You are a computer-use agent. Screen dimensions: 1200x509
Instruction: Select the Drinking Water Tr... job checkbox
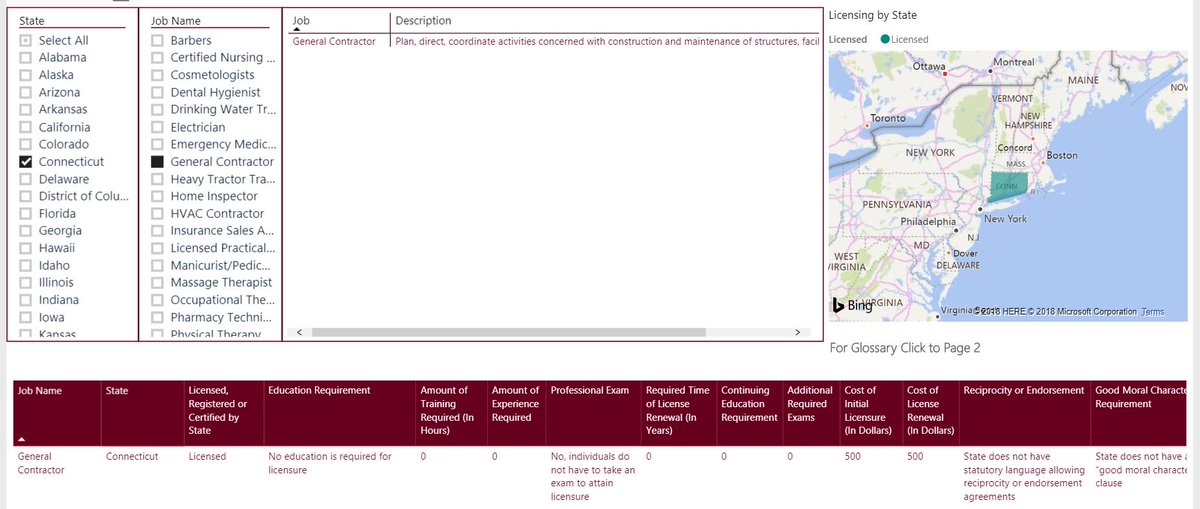(157, 109)
